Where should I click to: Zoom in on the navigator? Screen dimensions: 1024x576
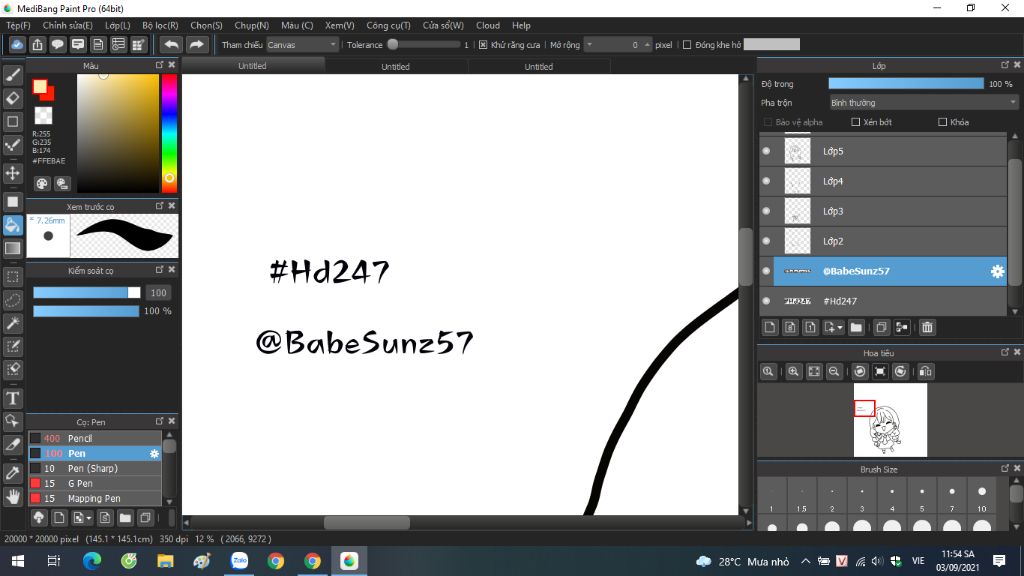tap(793, 372)
